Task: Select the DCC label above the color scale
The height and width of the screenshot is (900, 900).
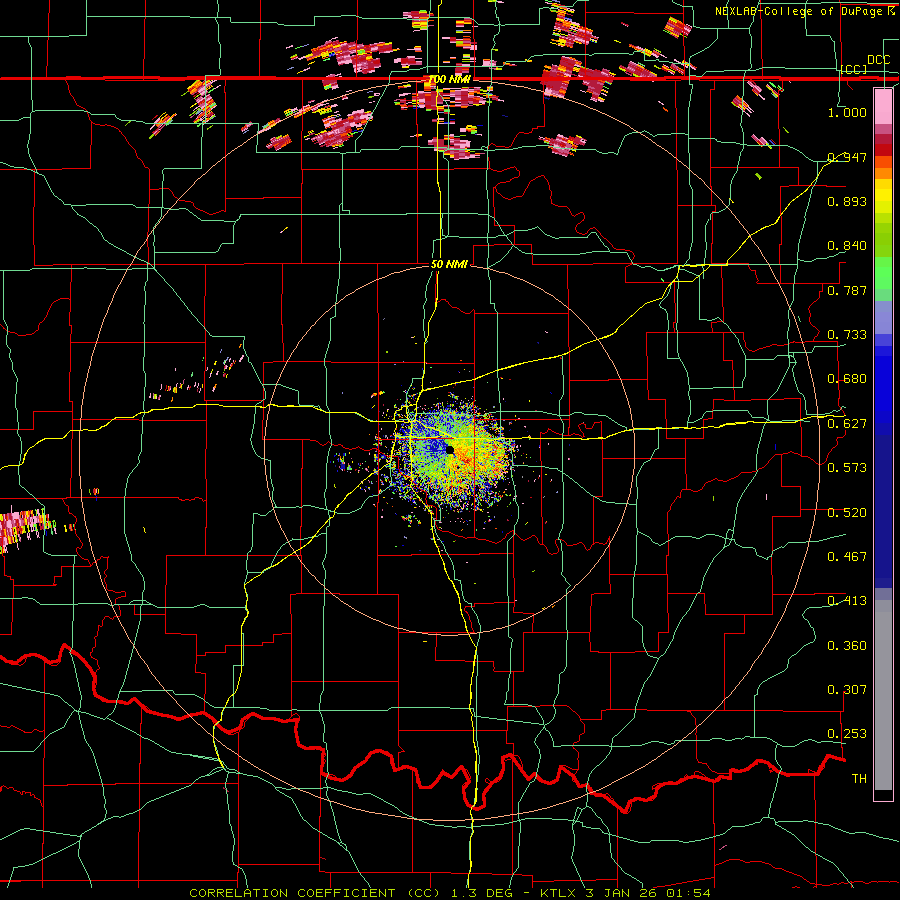Action: click(x=878, y=60)
